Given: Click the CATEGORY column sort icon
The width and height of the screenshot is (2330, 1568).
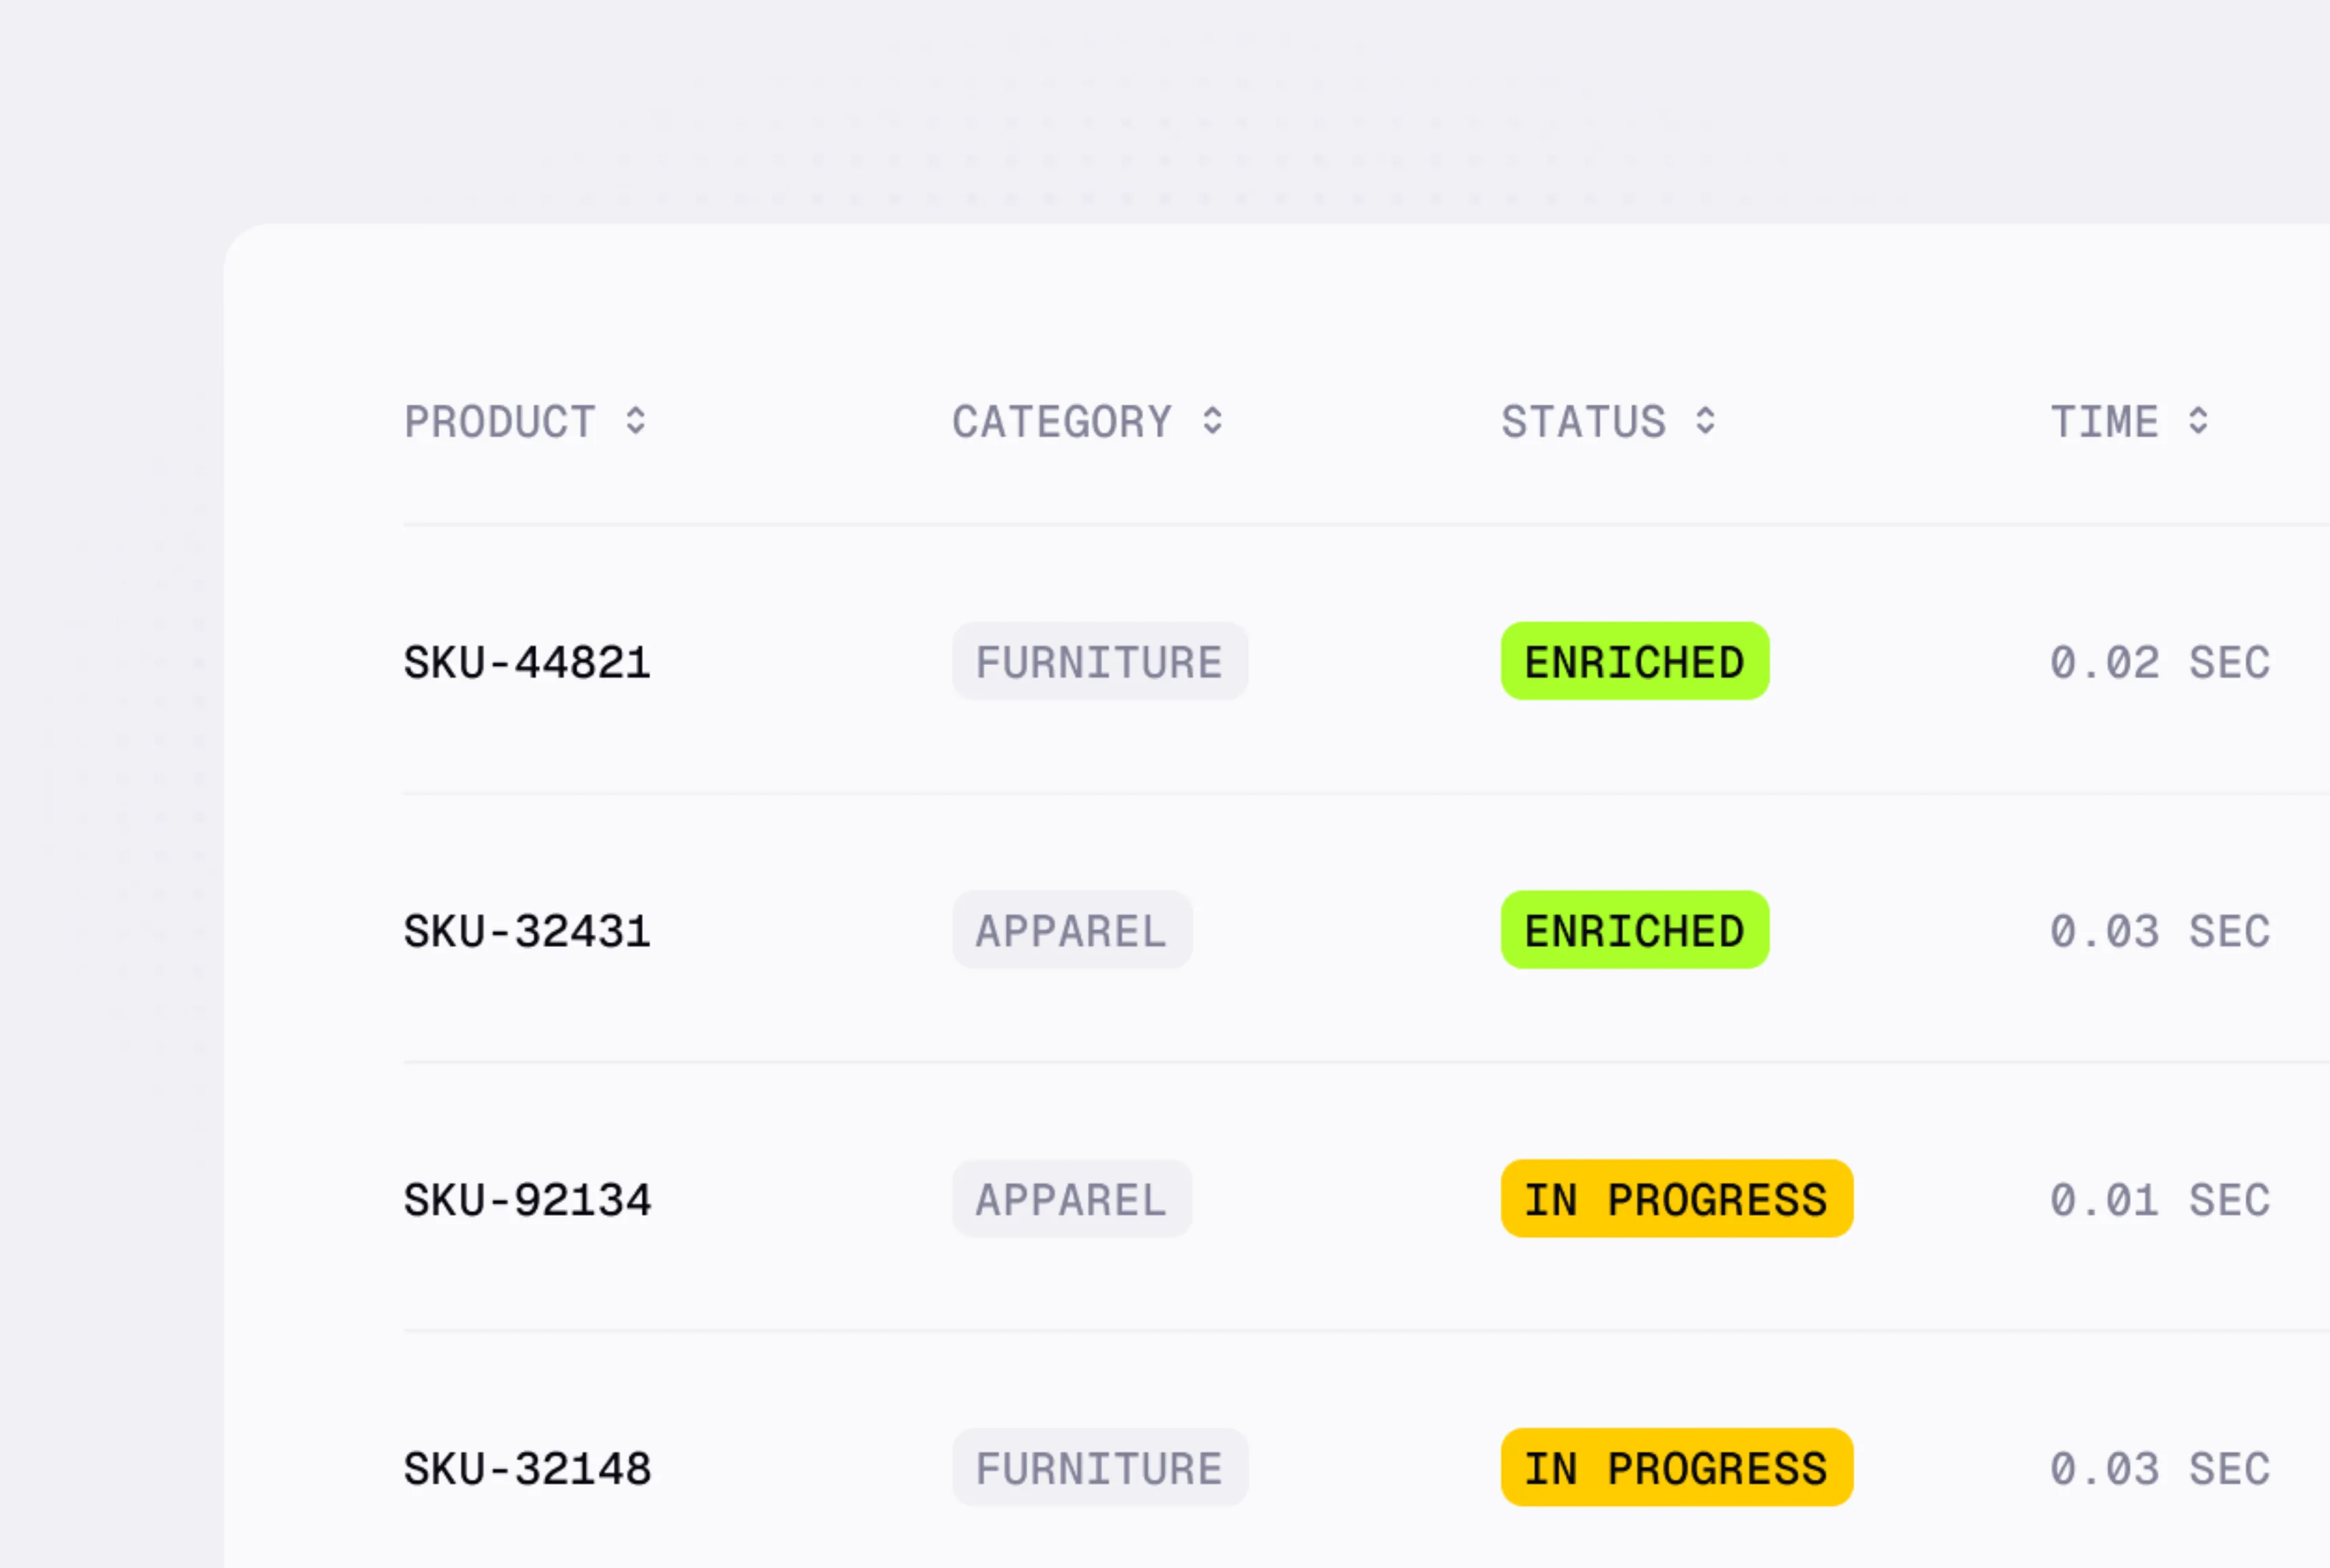Looking at the screenshot, I should [x=1213, y=422].
